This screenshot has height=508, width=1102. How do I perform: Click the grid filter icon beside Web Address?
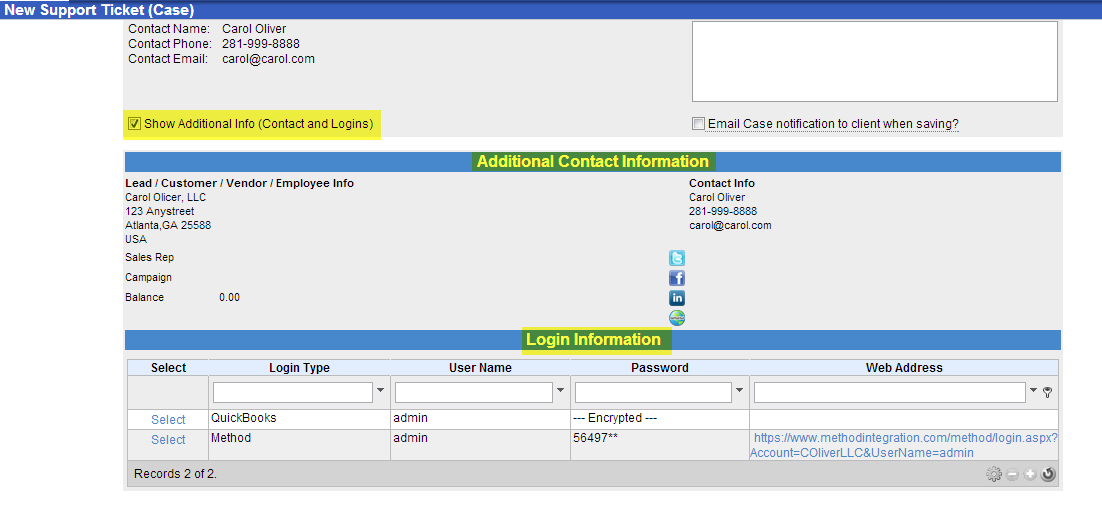click(1047, 392)
